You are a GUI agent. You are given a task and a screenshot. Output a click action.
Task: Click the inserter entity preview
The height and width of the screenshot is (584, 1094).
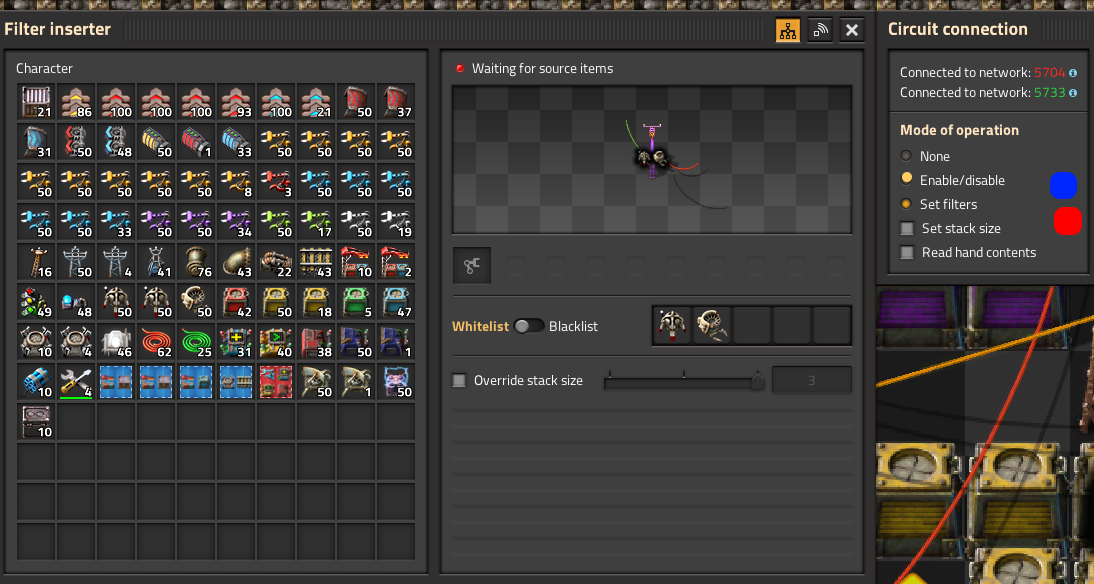[x=652, y=159]
